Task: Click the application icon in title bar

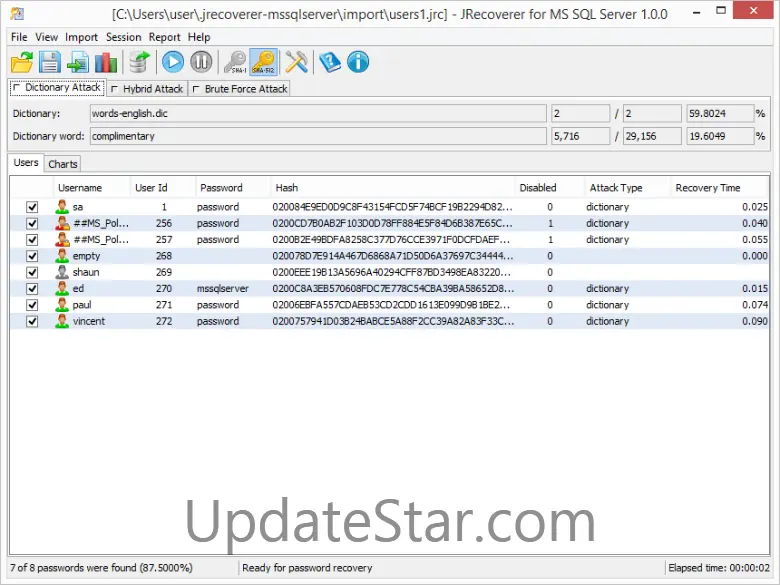Action: [17, 13]
